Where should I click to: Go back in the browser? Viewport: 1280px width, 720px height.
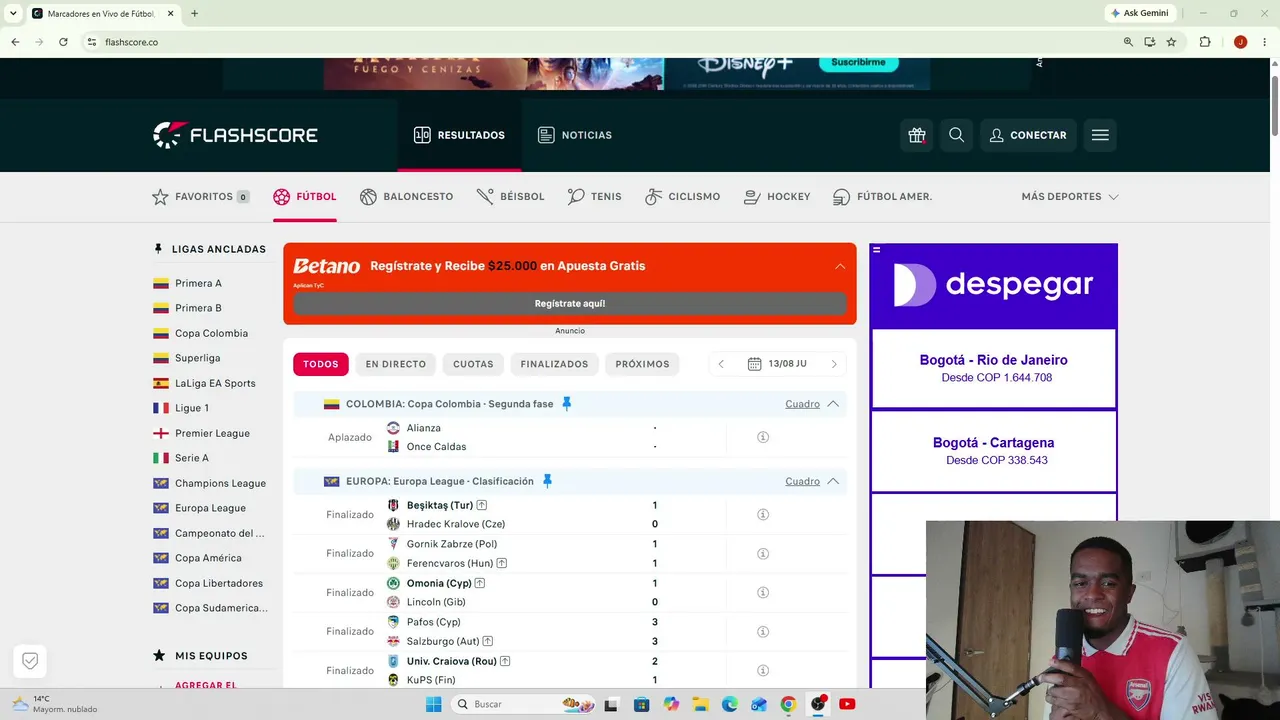coord(15,42)
